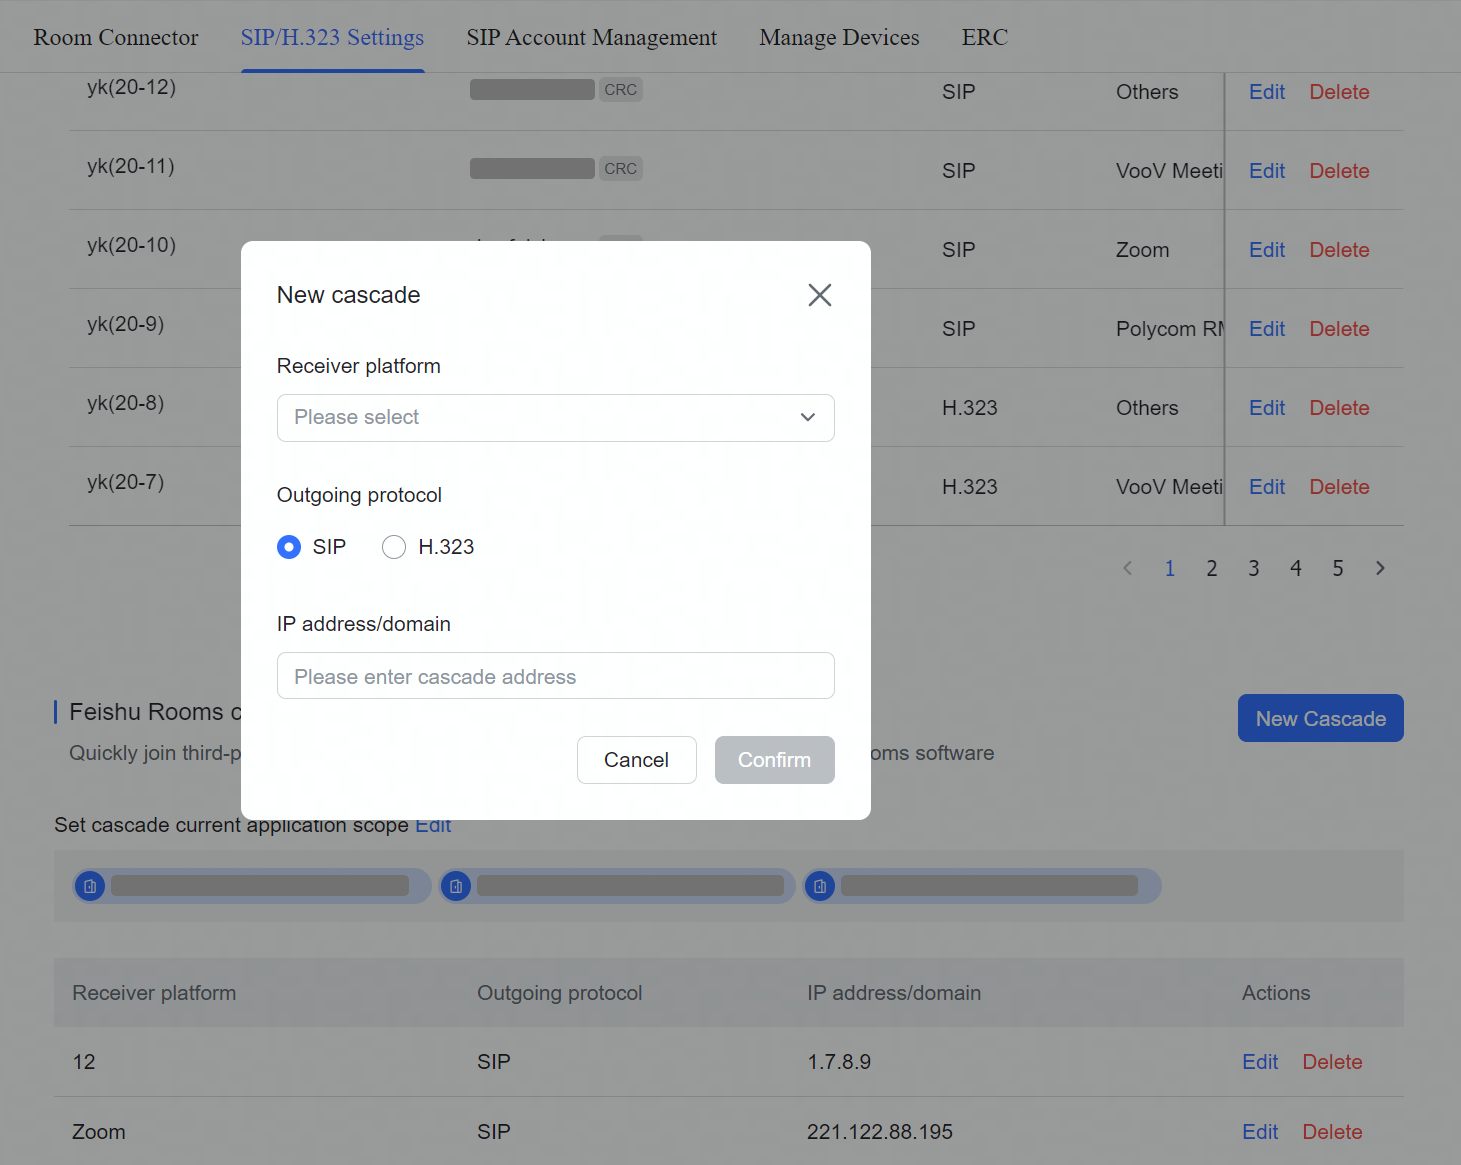The image size is (1461, 1165).
Task: Open the Receiver platform dropdown
Action: point(556,418)
